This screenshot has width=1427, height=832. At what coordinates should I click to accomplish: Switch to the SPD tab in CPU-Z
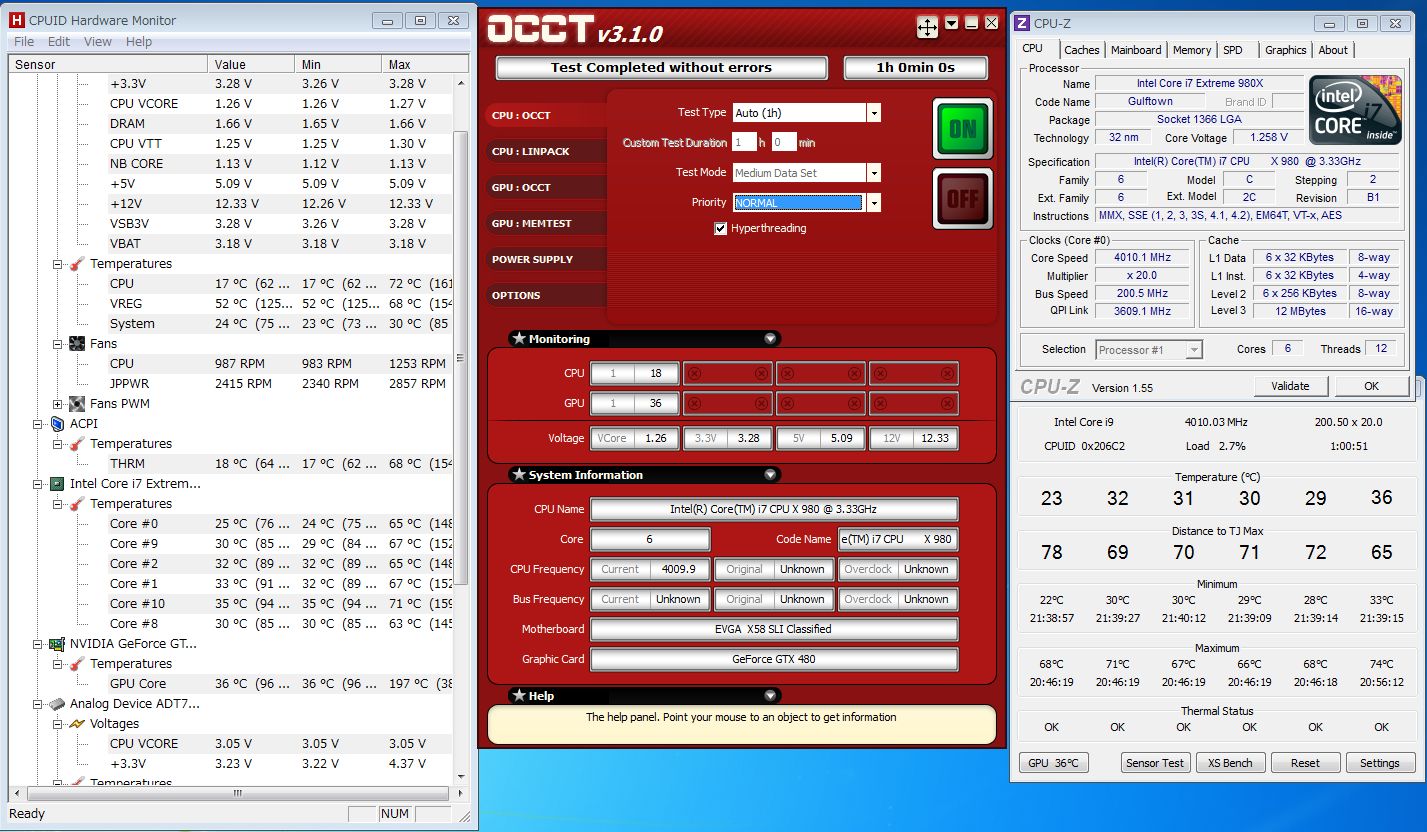1233,50
